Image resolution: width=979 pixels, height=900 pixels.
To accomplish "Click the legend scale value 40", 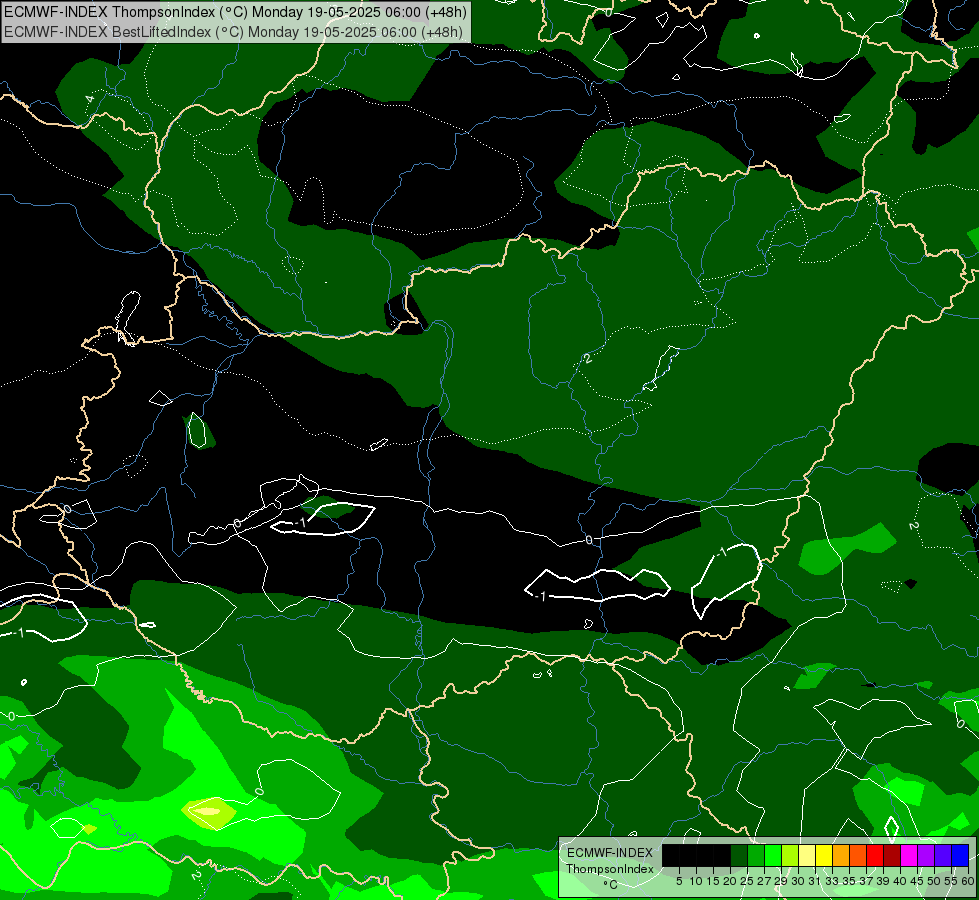I will click(900, 881).
